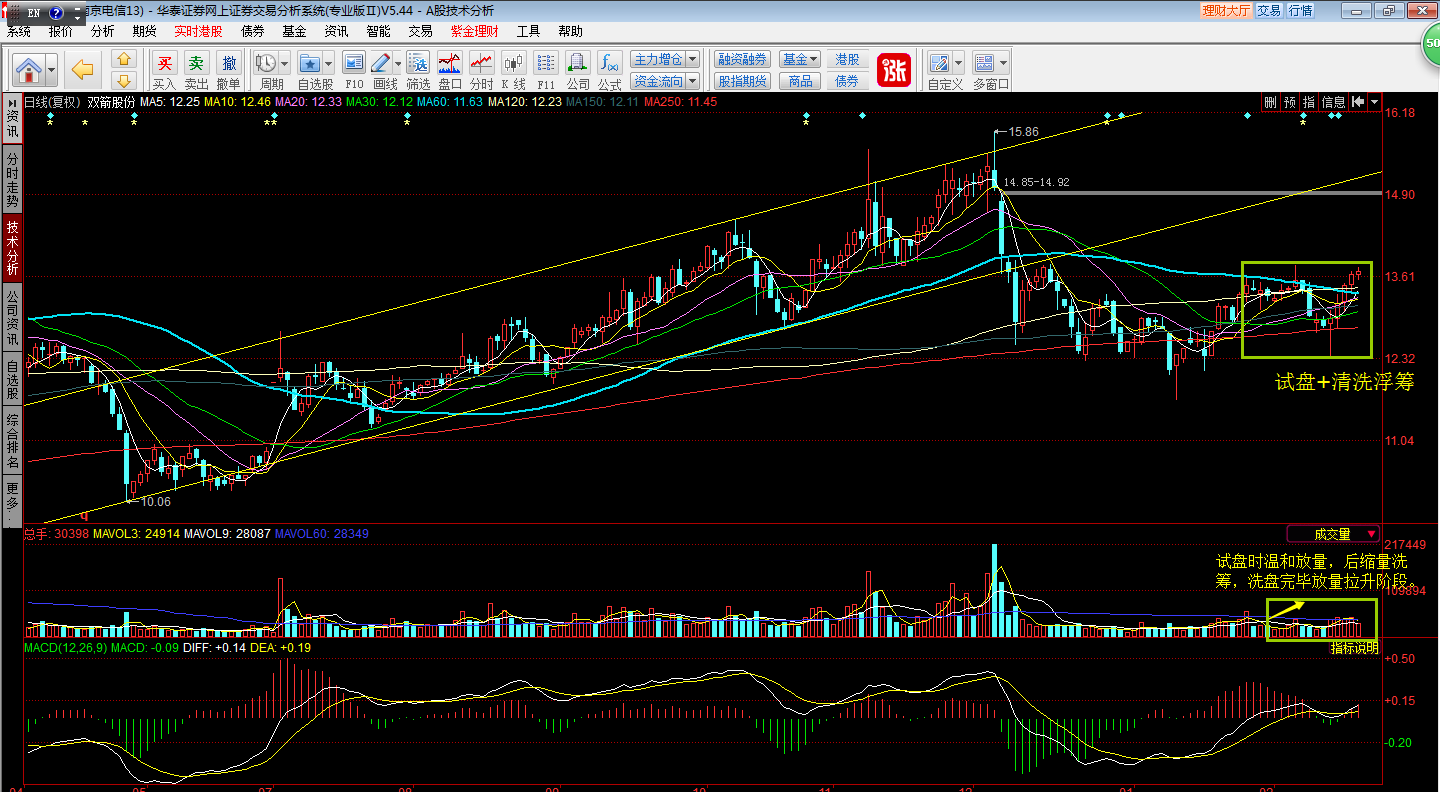1440x792 pixels.
Task: Expand the 多窗口 dropdown arrow
Action: (1003, 63)
